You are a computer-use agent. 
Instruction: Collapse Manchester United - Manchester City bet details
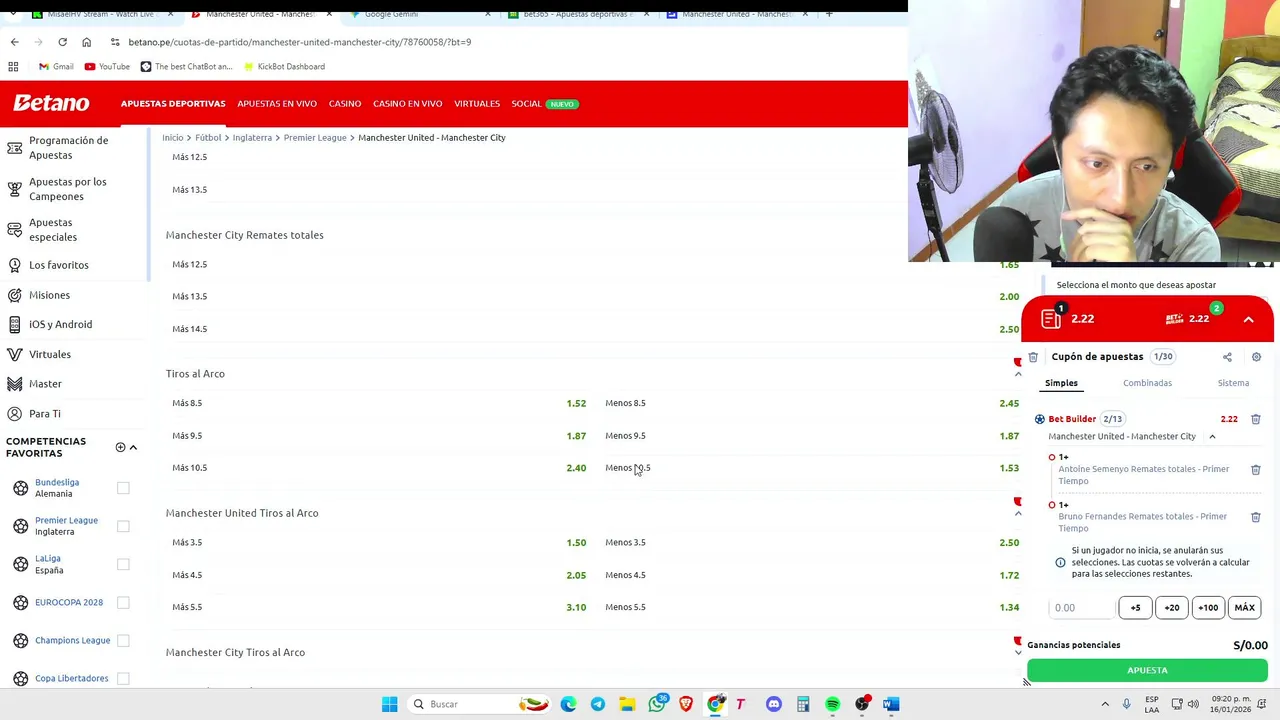point(1212,437)
